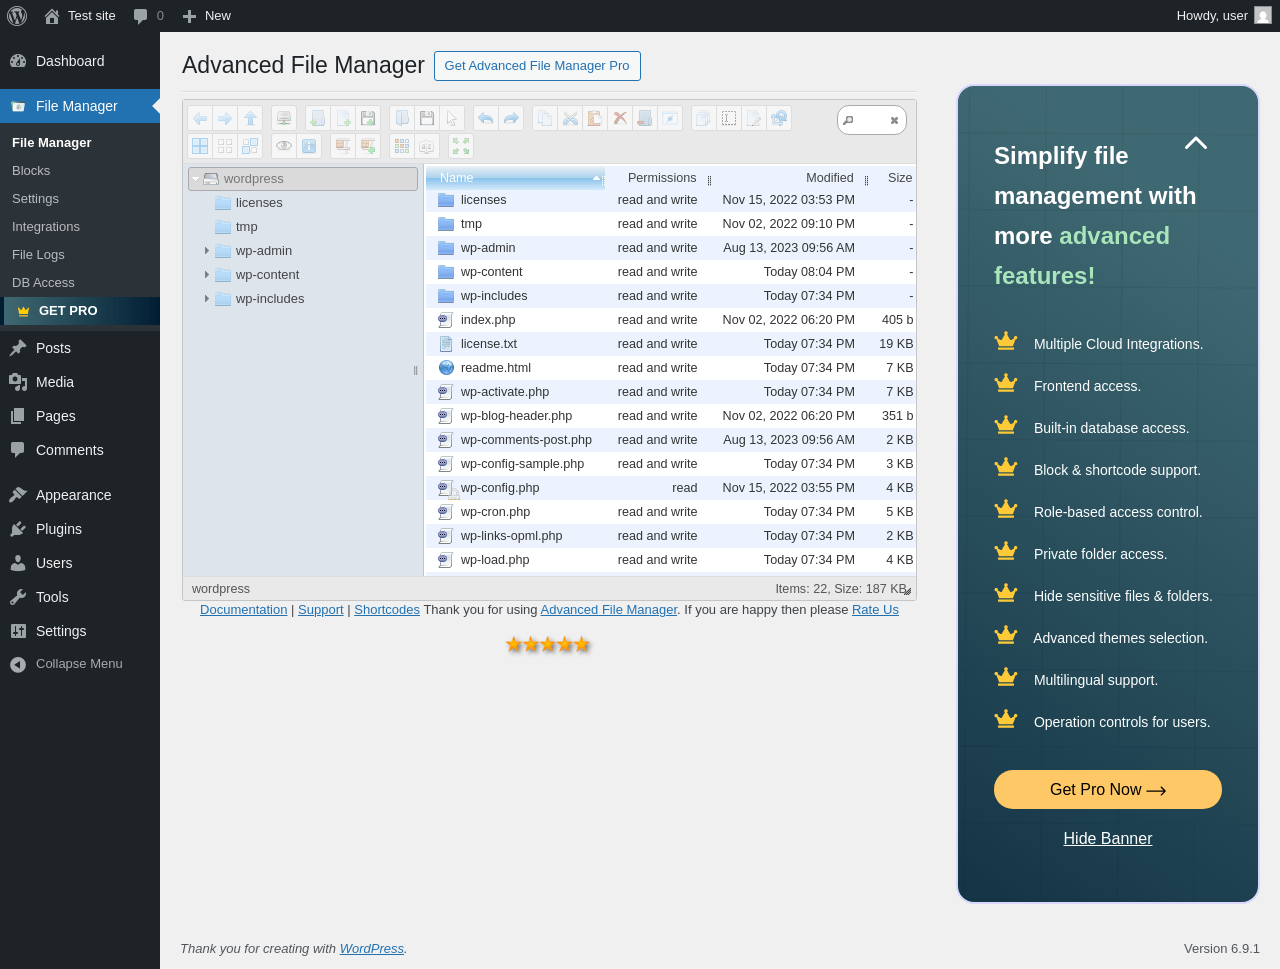Switch file view with grid icon
This screenshot has height=969, width=1280.
402,146
